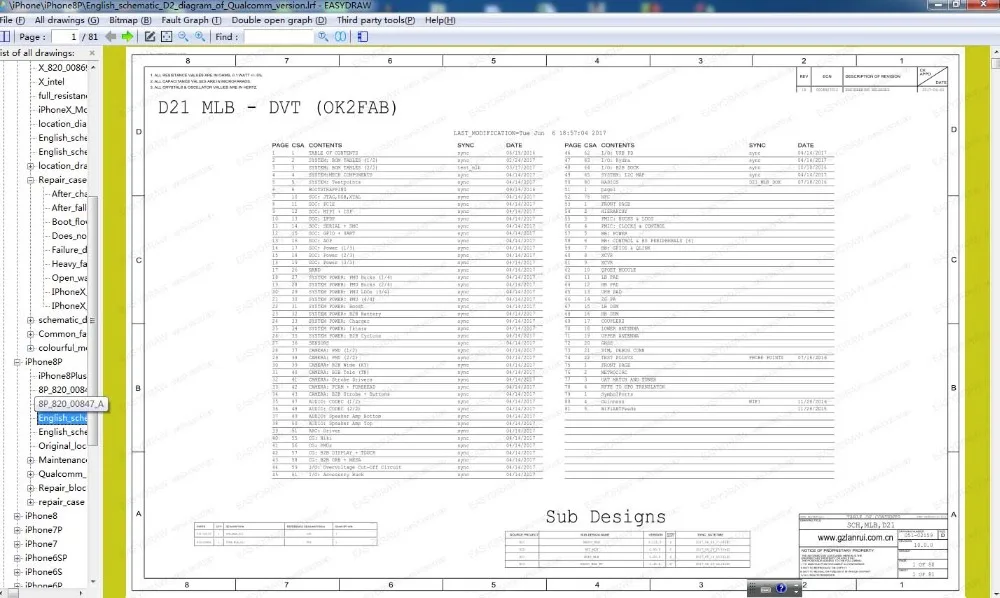Open the Fault Graph (T) menu
Image resolution: width=1000 pixels, height=598 pixels.
pos(191,20)
